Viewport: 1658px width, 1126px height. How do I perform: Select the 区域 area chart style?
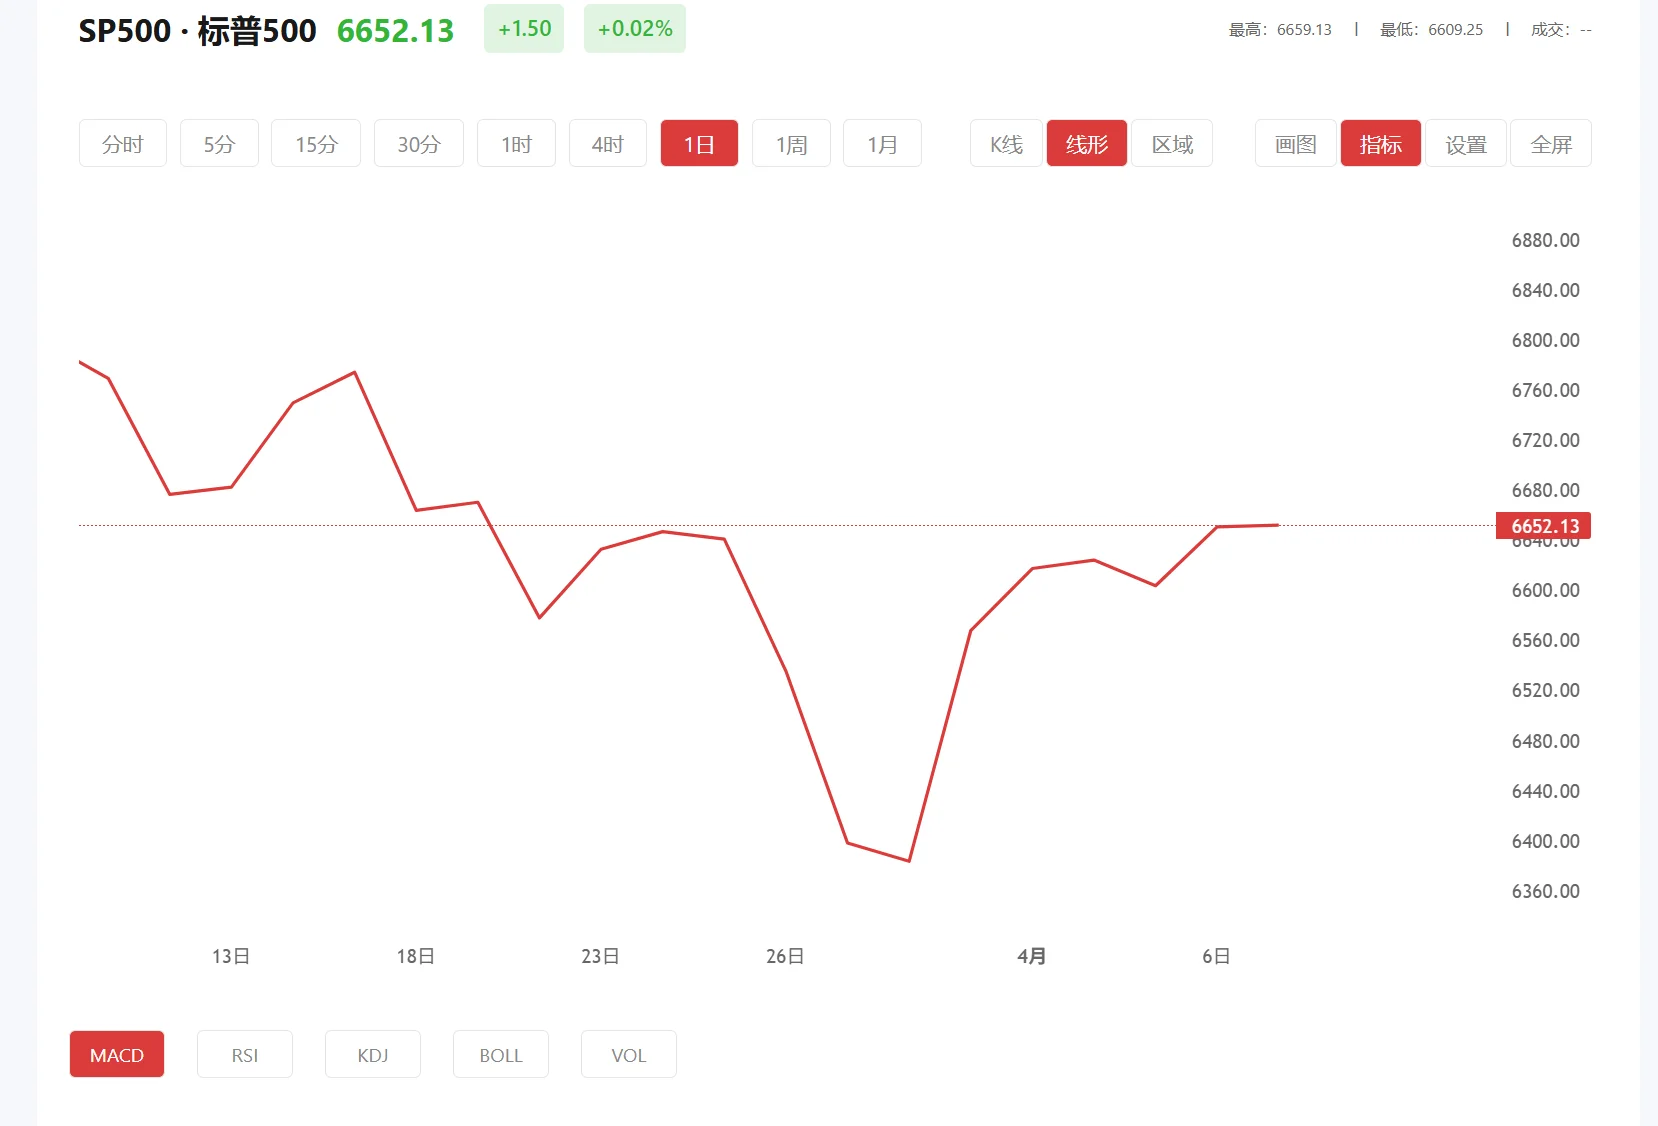(1171, 143)
